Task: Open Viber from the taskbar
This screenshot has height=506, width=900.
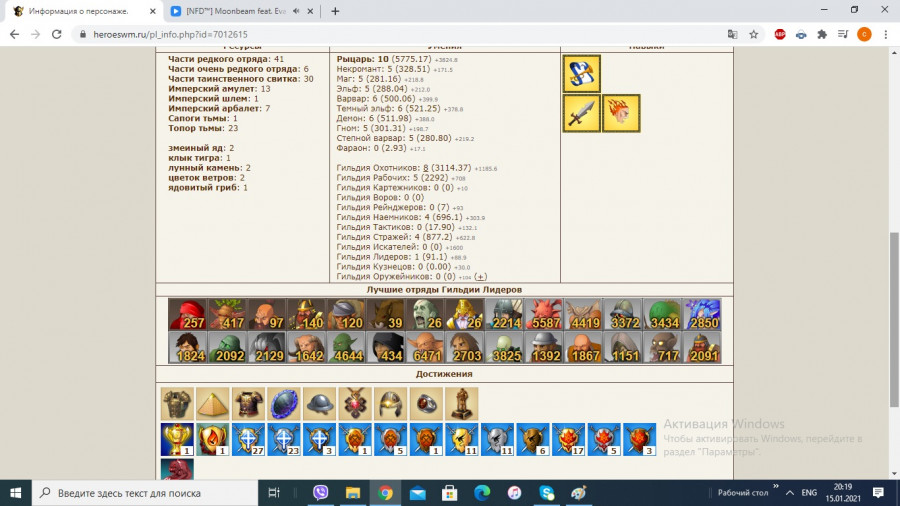Action: tap(320, 493)
